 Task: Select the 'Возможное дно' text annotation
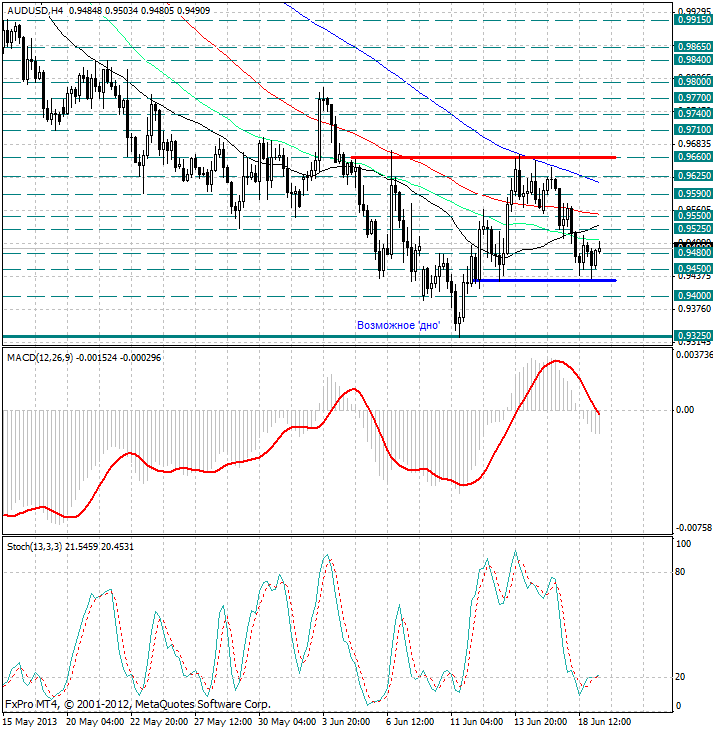(x=398, y=325)
